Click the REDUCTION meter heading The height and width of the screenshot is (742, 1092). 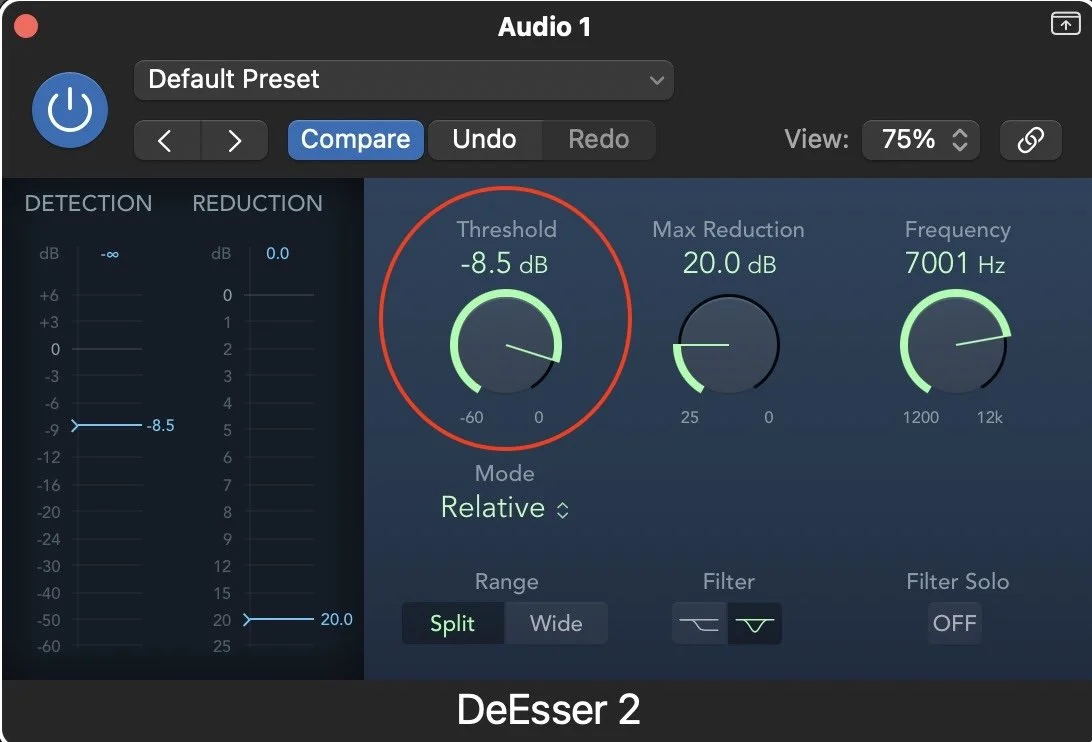point(258,203)
